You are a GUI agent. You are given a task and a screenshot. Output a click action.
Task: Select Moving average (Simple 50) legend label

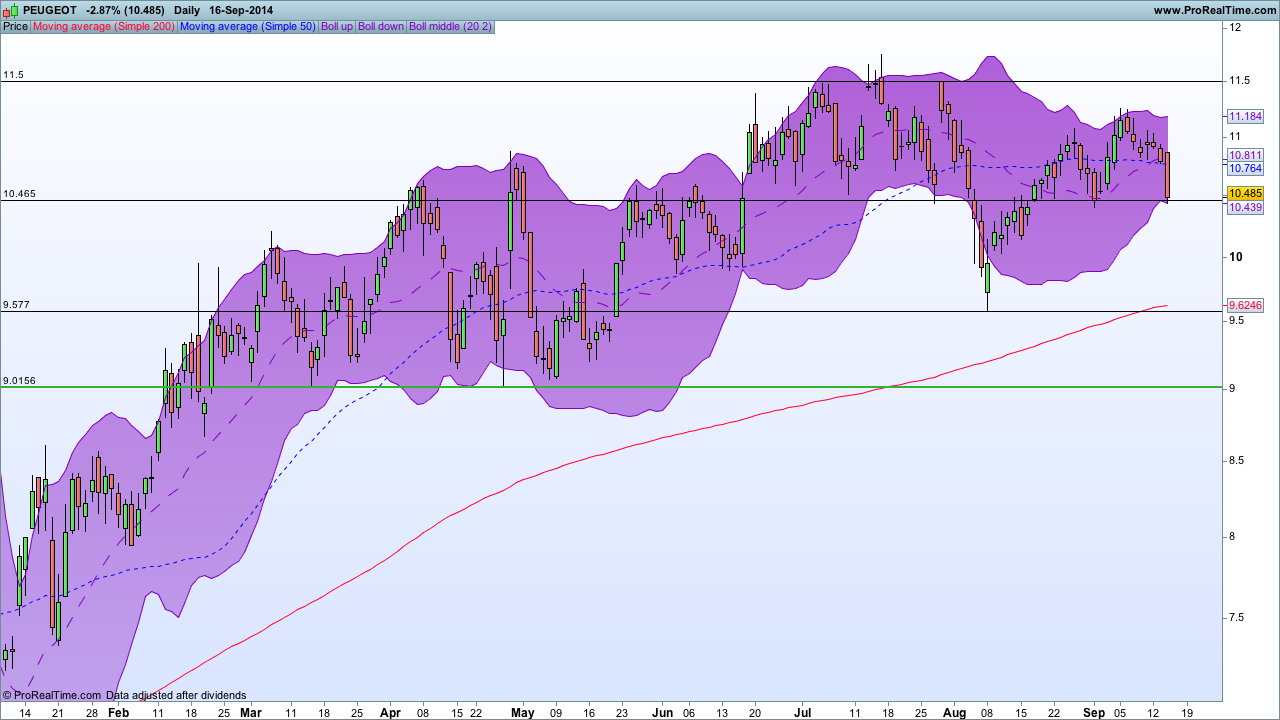[x=247, y=26]
